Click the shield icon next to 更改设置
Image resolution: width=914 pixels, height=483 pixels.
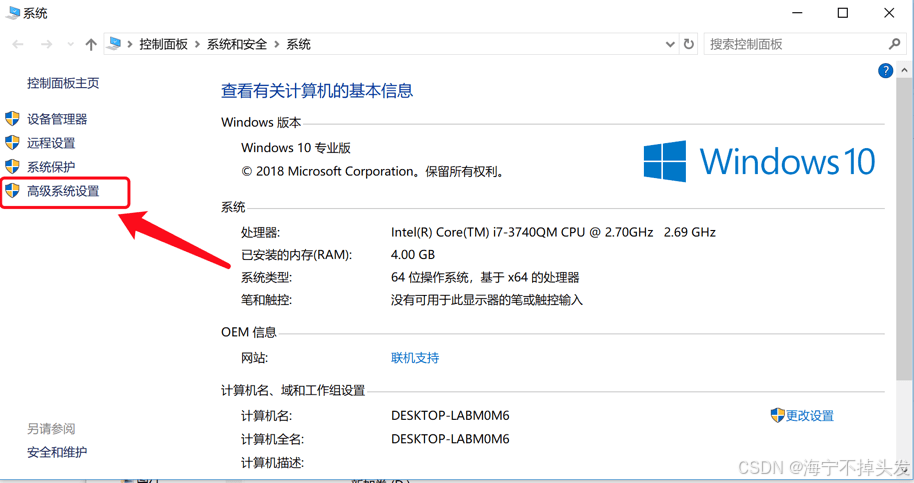click(778, 415)
